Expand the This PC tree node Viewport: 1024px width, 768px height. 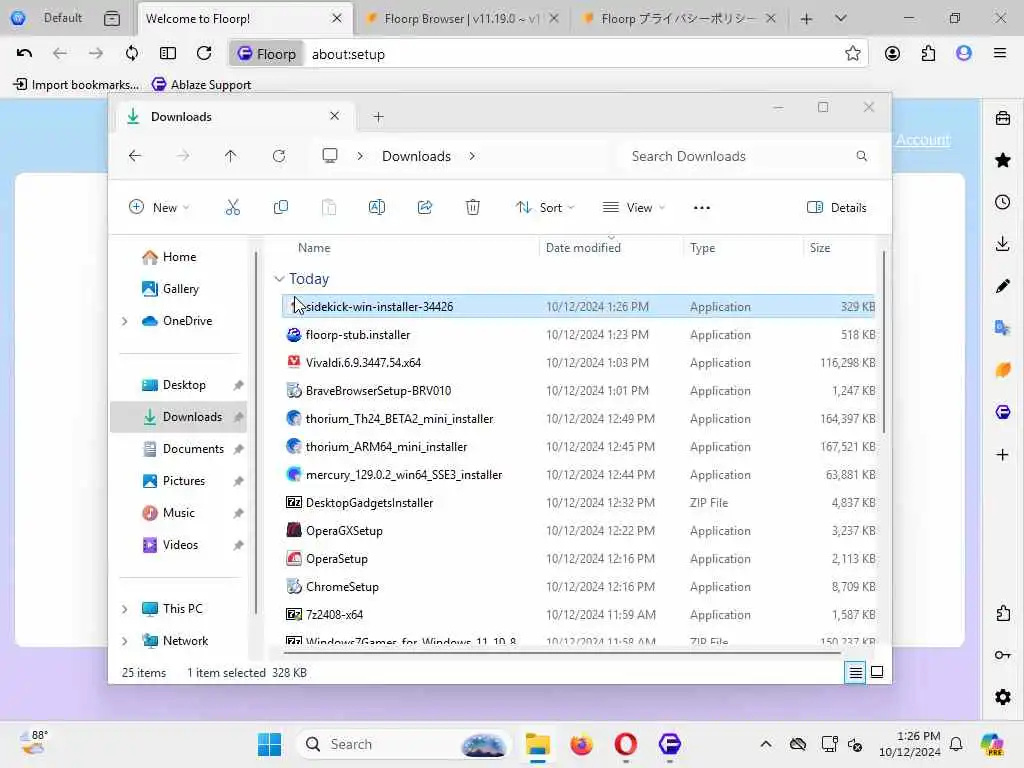tap(125, 609)
